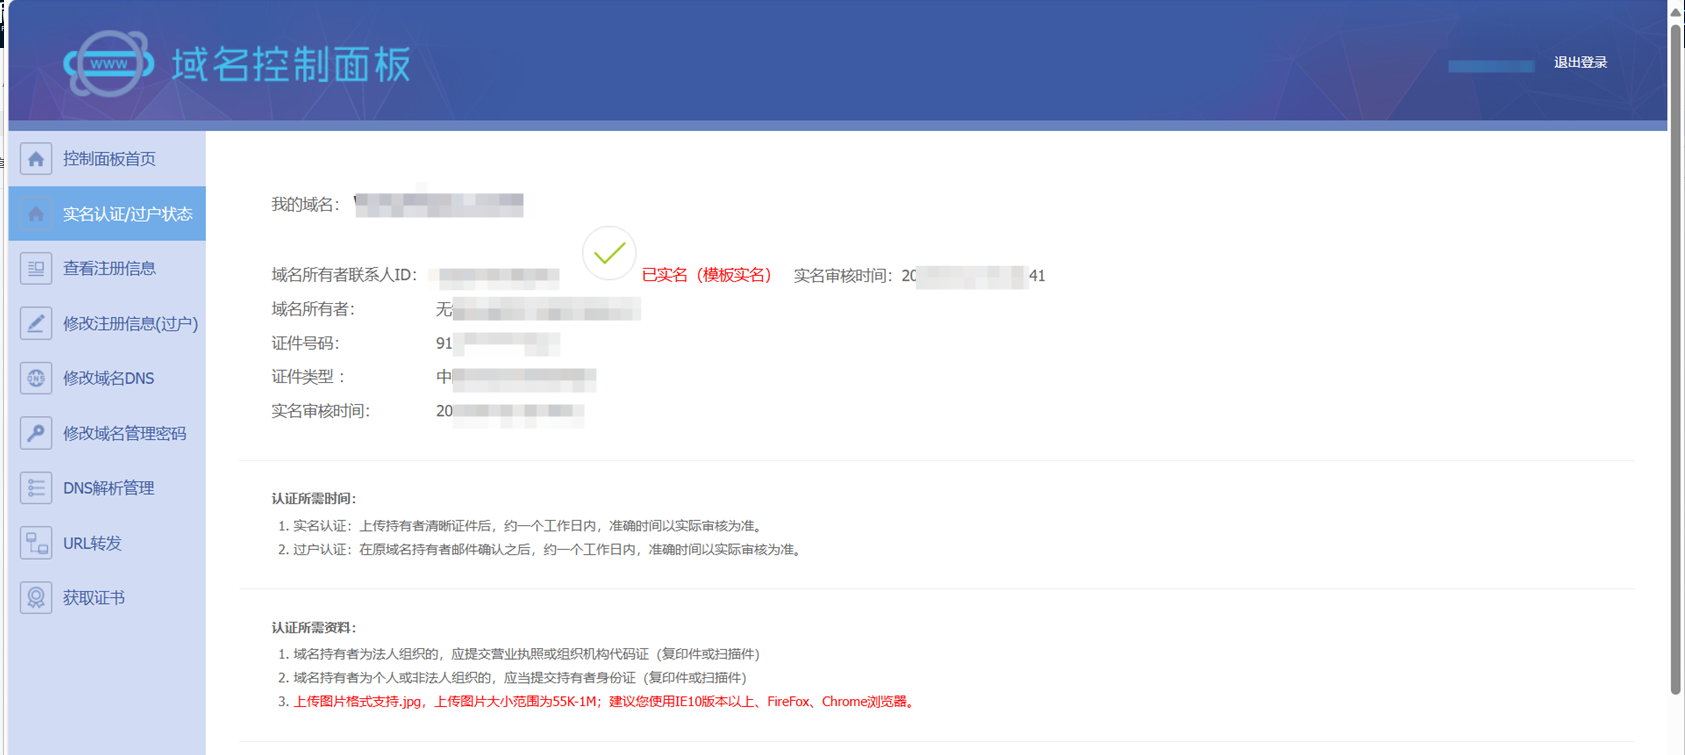Image resolution: width=1685 pixels, height=755 pixels.
Task: Click the icon beside 实名认证/过户状态
Action: pyautogui.click(x=36, y=214)
